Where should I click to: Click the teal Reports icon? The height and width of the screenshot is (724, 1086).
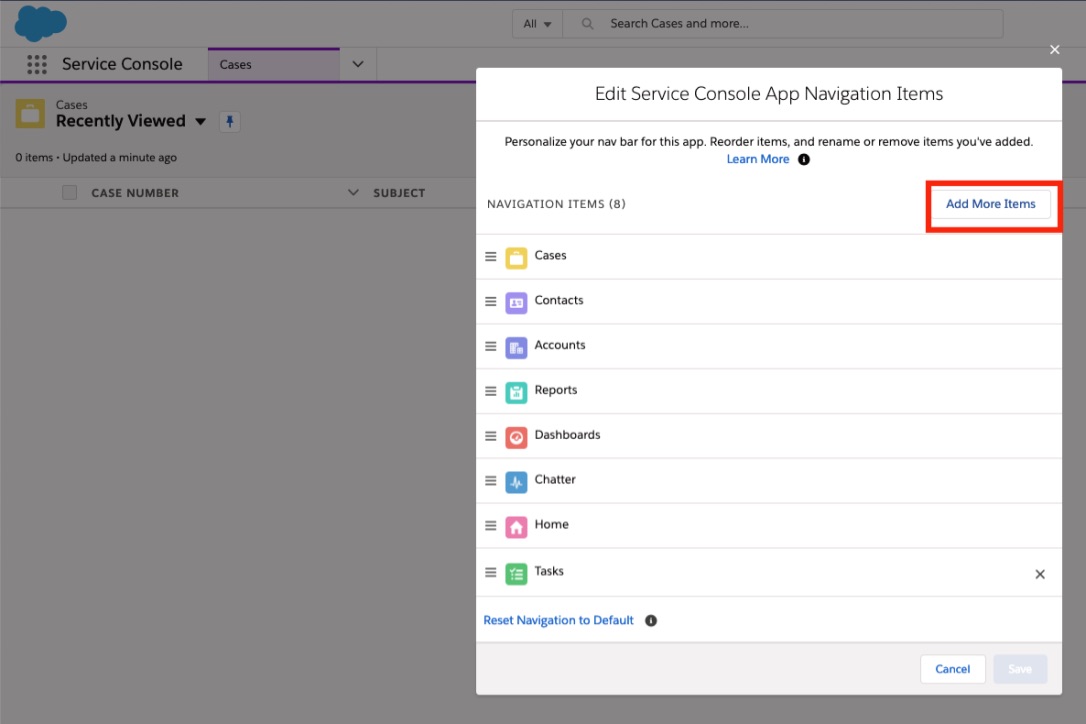pyautogui.click(x=516, y=393)
